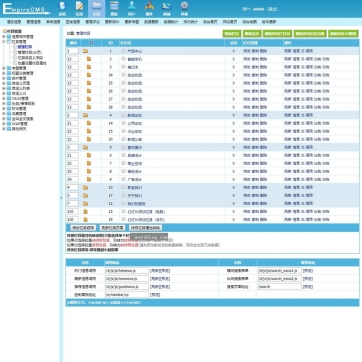Click 修改栏目顺序 button below table
This screenshot has width=362, height=362.
coord(83,228)
